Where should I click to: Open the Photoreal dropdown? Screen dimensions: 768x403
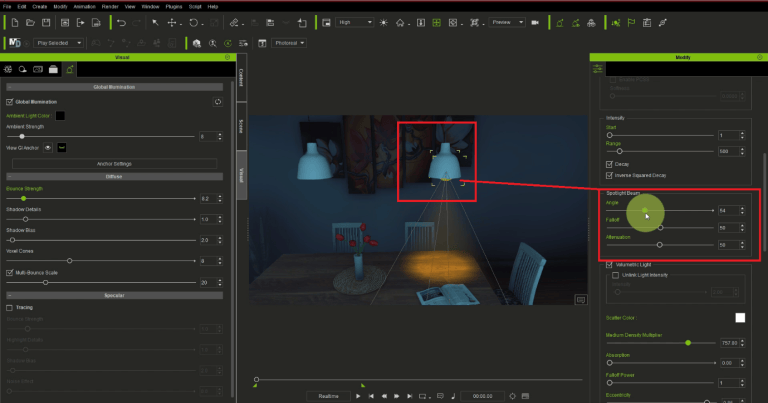coord(289,43)
